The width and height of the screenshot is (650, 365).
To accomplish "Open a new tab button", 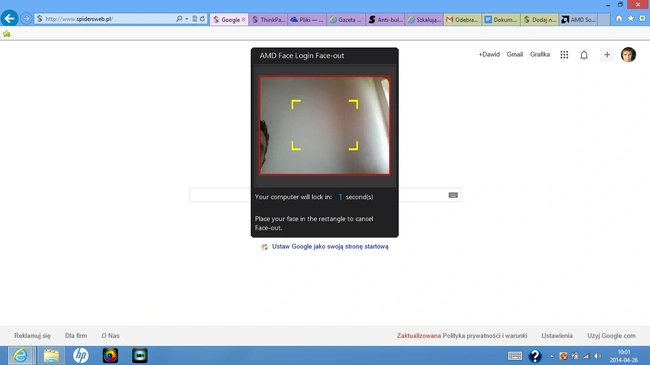I will click(x=604, y=19).
